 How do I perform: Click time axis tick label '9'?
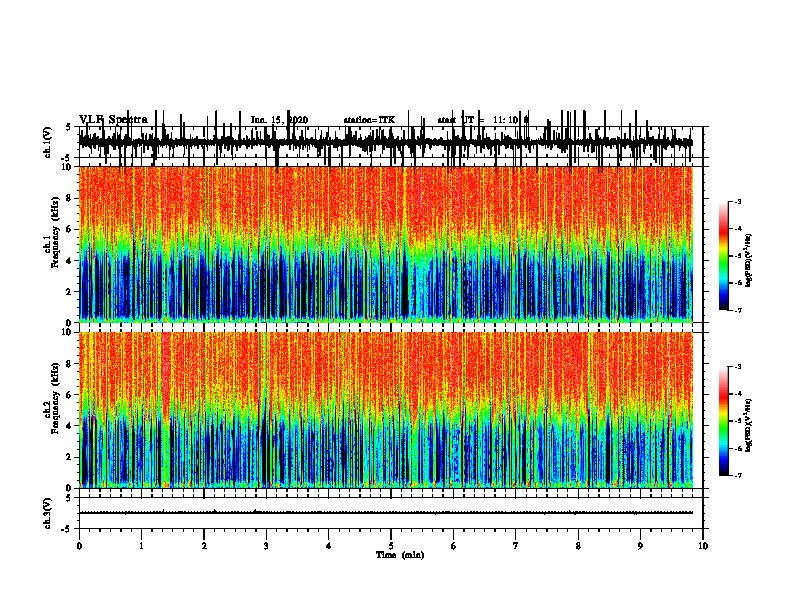coord(640,546)
